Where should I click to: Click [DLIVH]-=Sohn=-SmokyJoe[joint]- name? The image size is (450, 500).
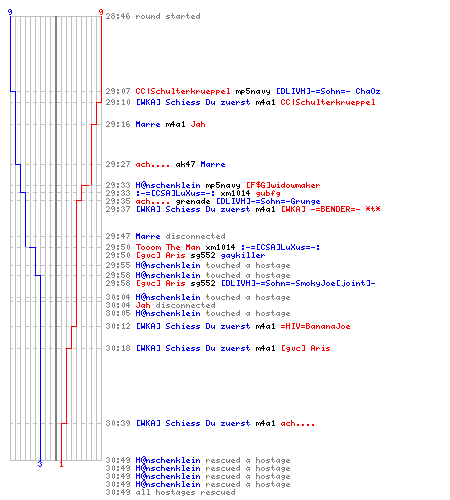tap(298, 283)
